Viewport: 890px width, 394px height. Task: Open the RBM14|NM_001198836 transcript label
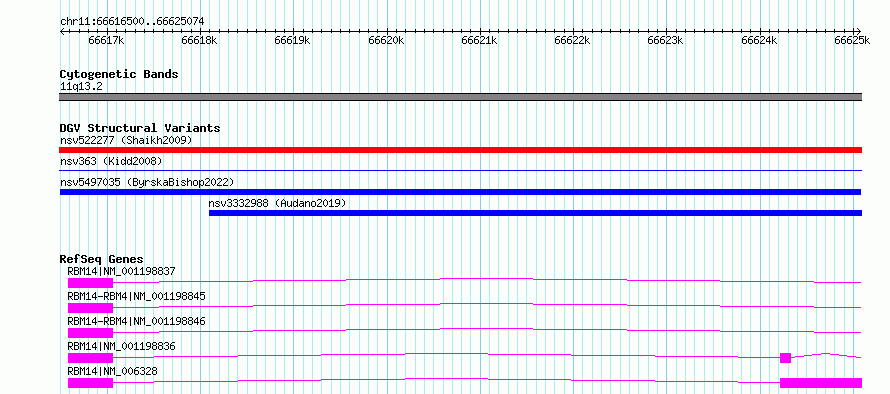(121, 346)
